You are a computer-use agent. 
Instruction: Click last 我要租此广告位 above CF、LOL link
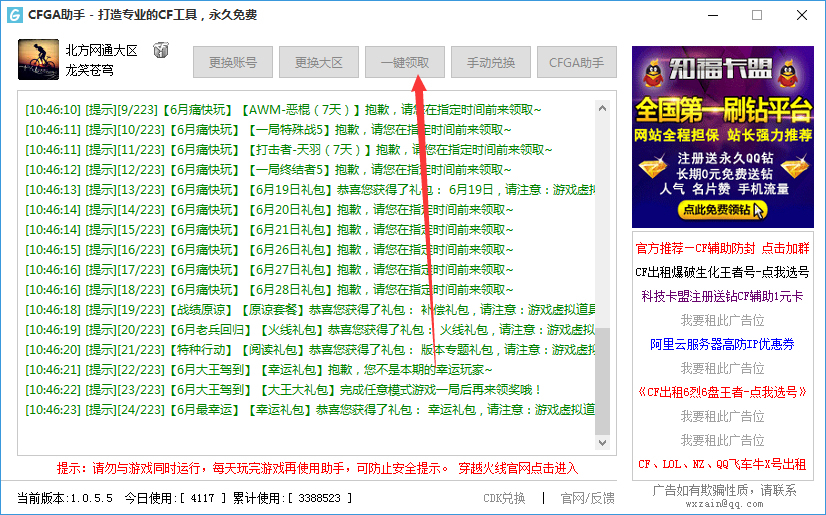[722, 440]
